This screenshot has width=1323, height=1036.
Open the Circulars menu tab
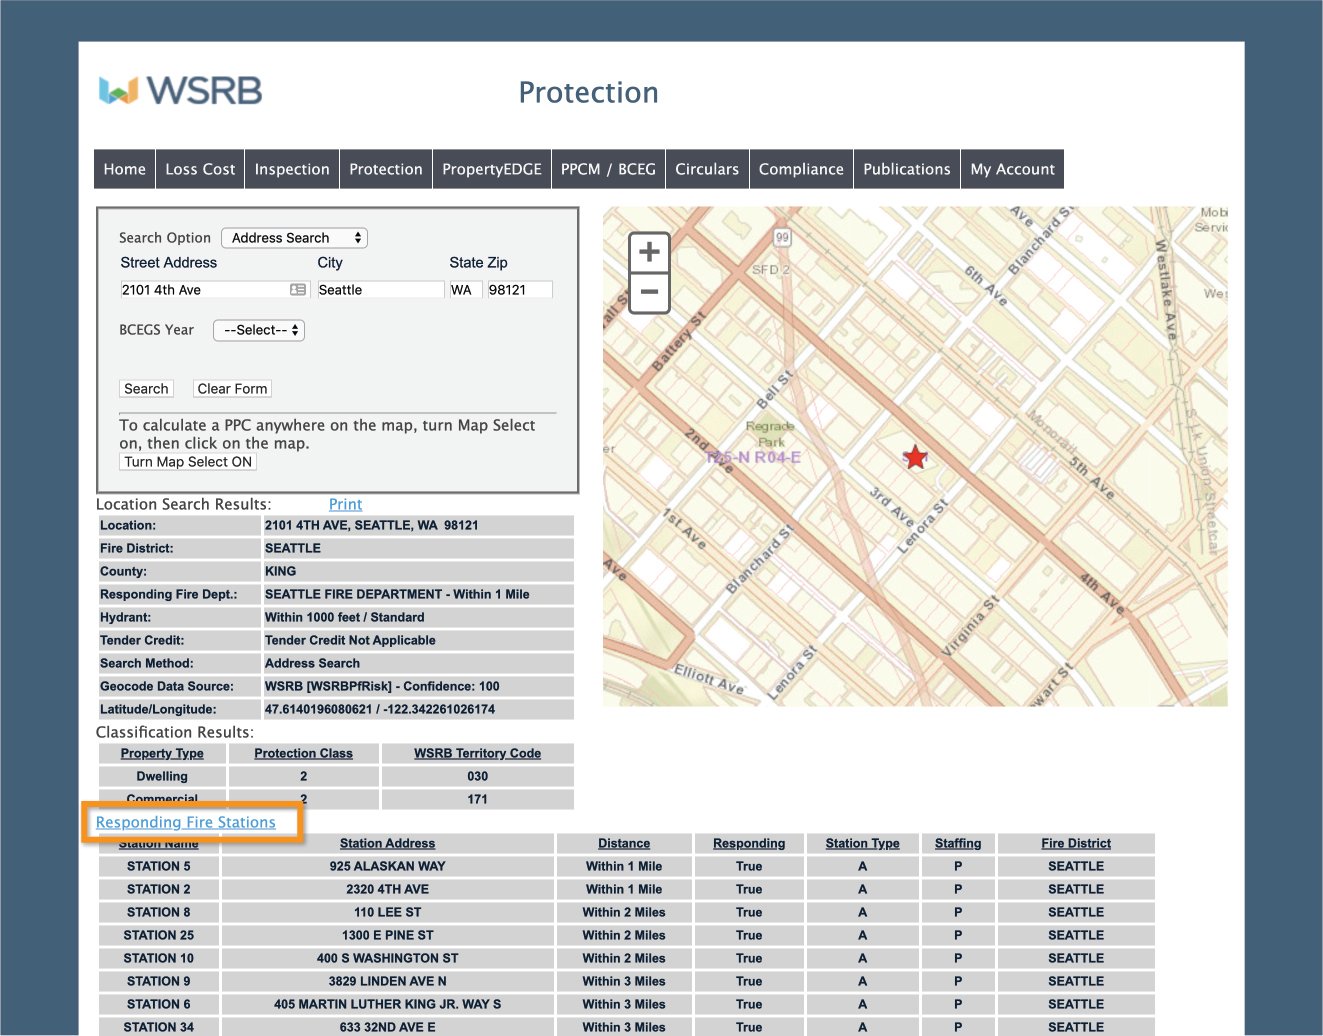(707, 169)
